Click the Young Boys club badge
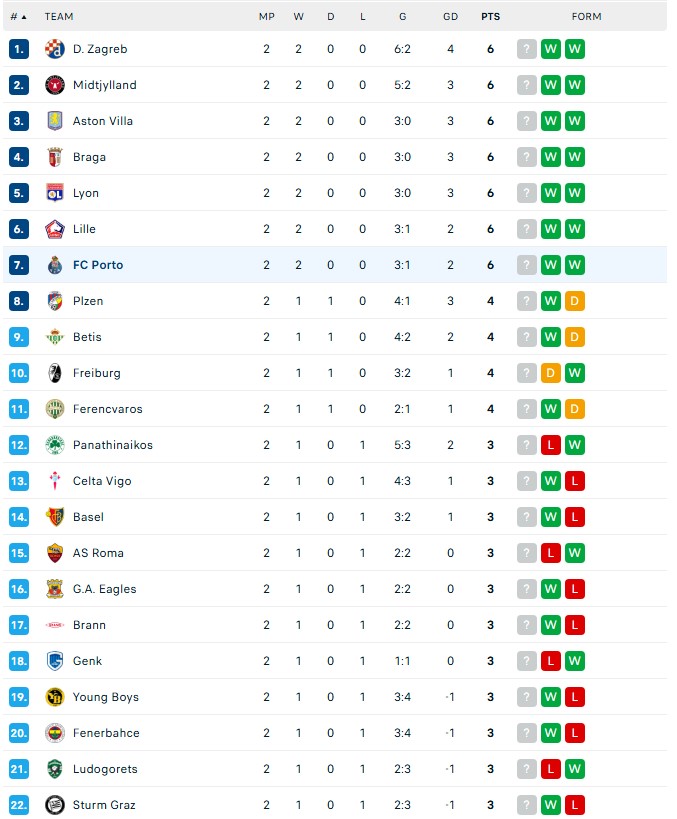Screen dimensions: 677x819 (55, 697)
